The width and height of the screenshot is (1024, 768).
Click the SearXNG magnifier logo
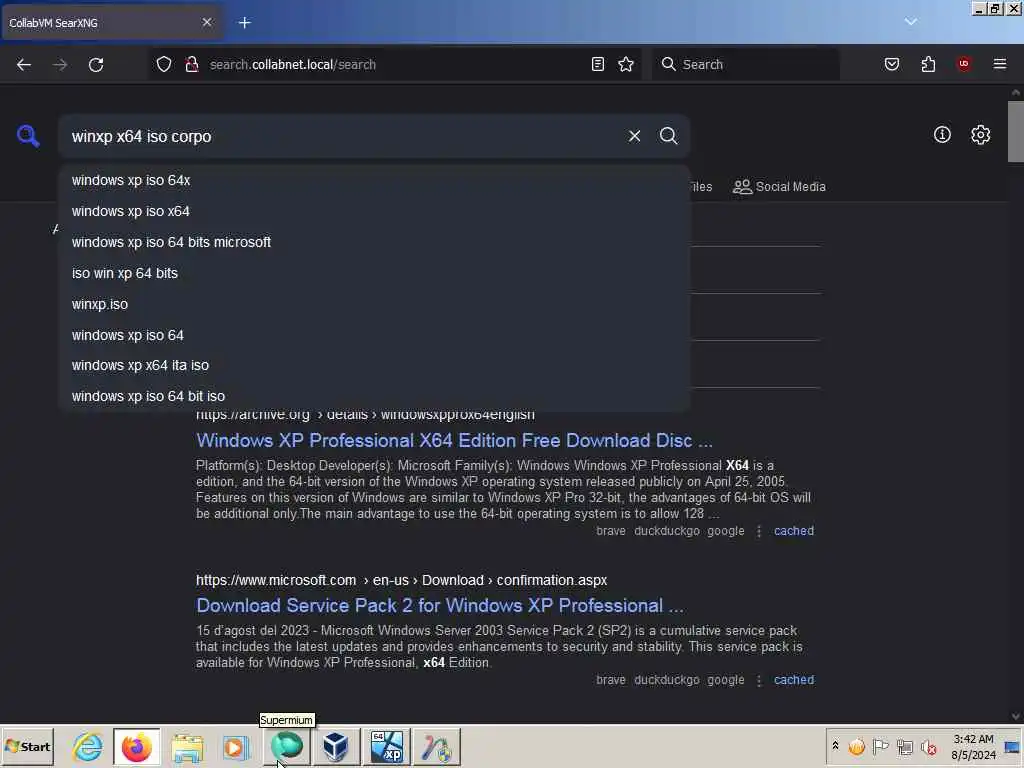click(28, 136)
